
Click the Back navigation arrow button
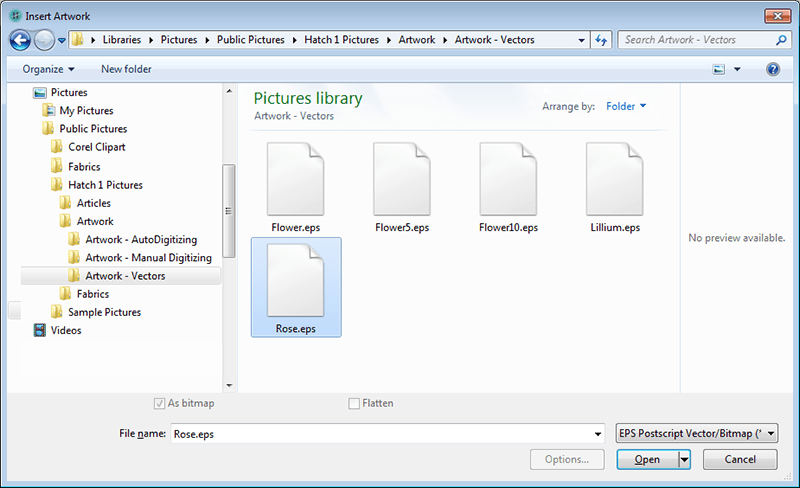click(20, 40)
